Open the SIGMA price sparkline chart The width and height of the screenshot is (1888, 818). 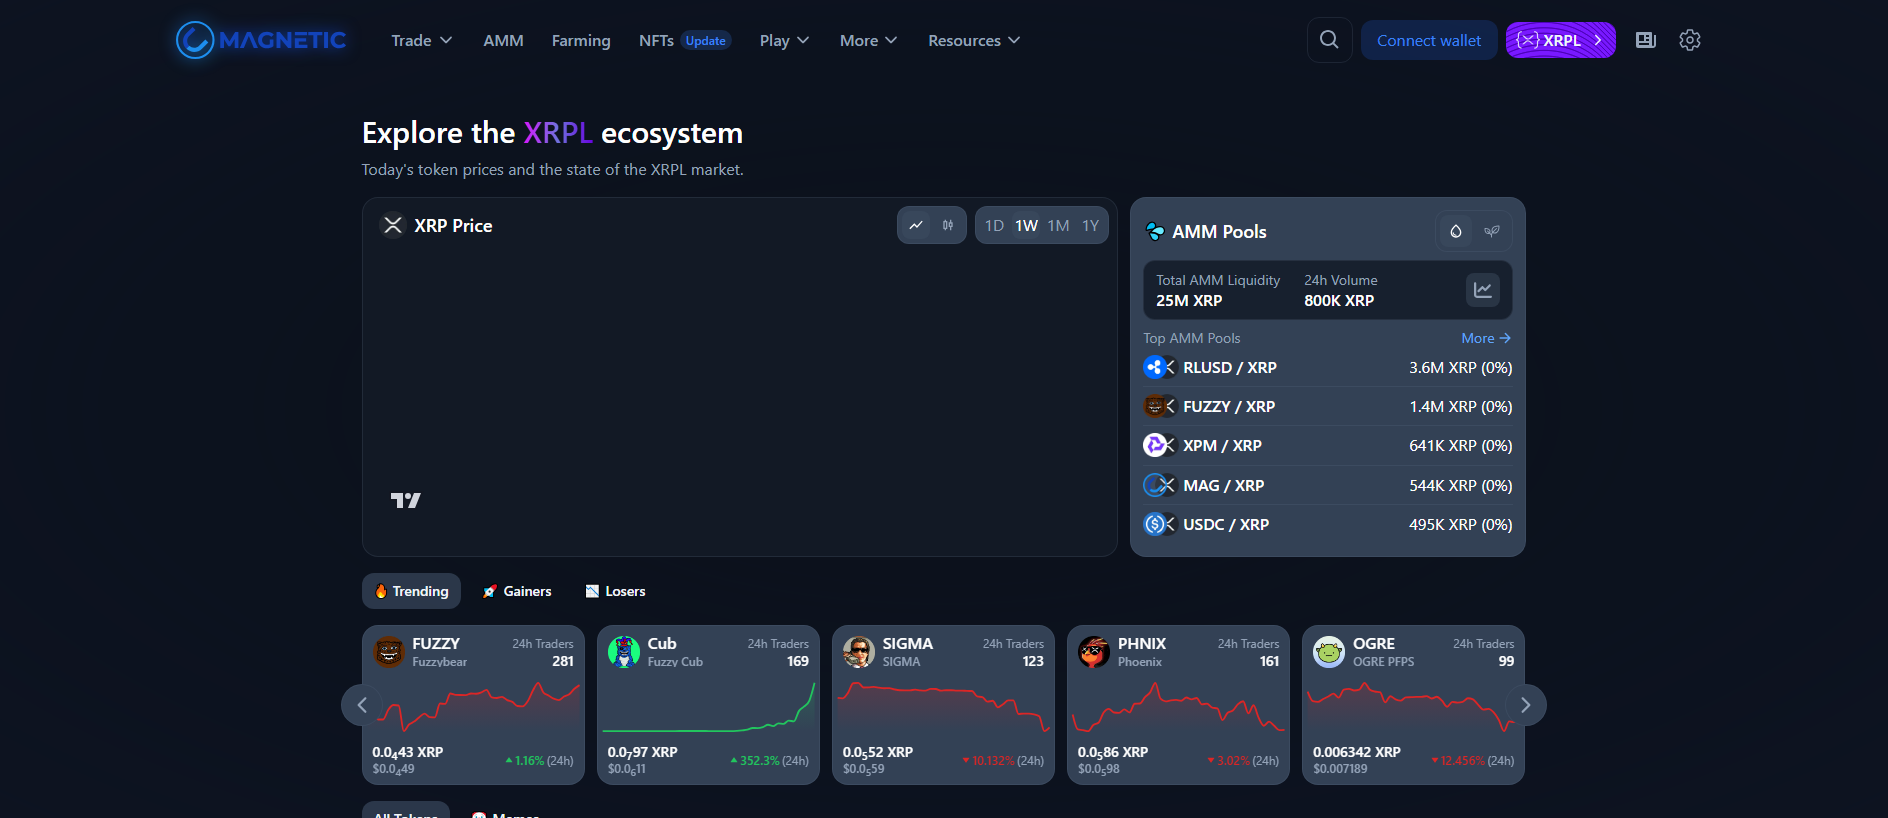coord(944,707)
